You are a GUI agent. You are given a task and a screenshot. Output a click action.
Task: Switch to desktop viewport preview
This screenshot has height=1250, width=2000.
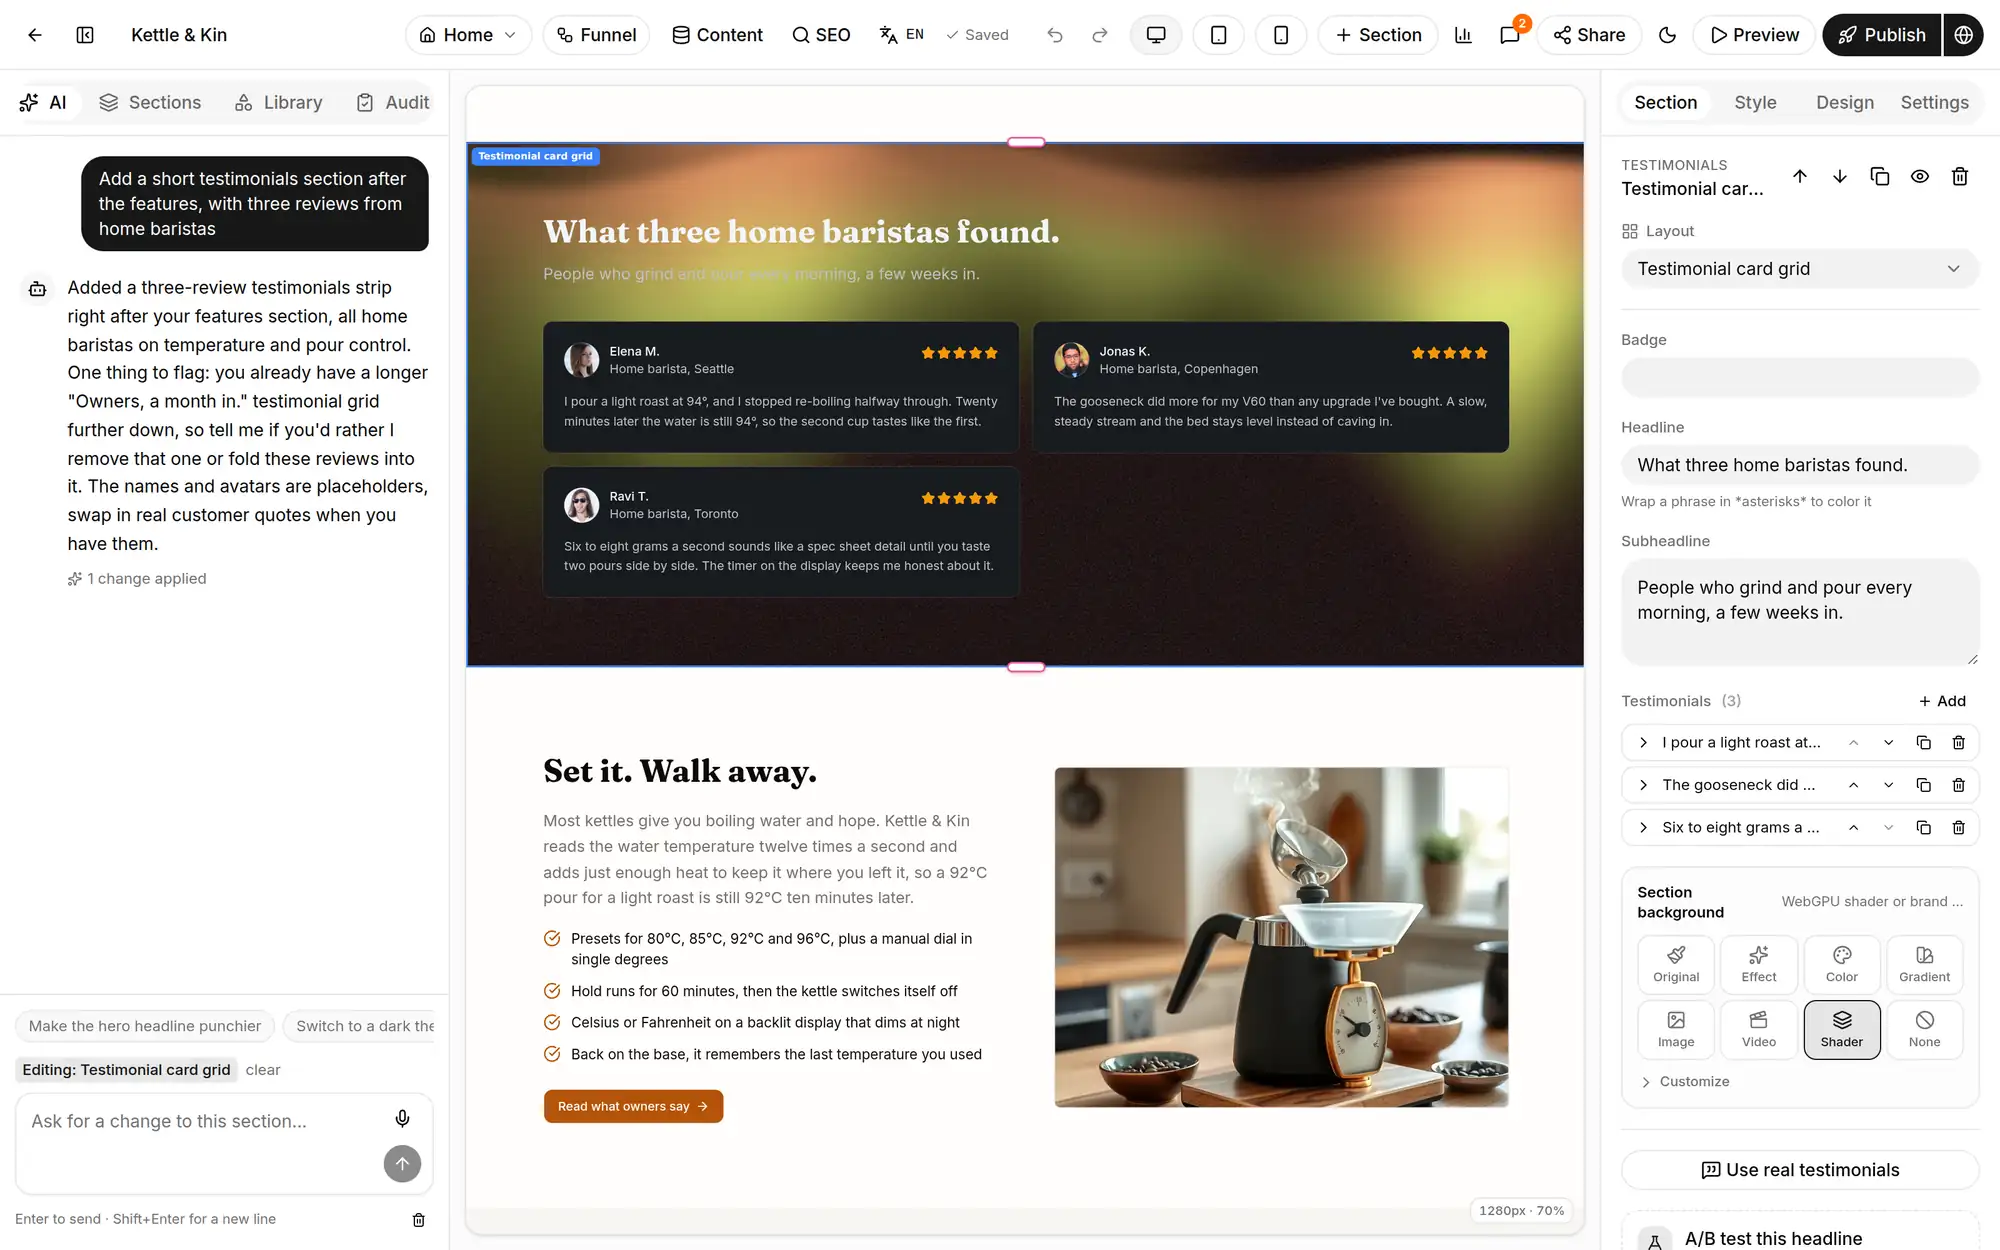click(x=1156, y=35)
